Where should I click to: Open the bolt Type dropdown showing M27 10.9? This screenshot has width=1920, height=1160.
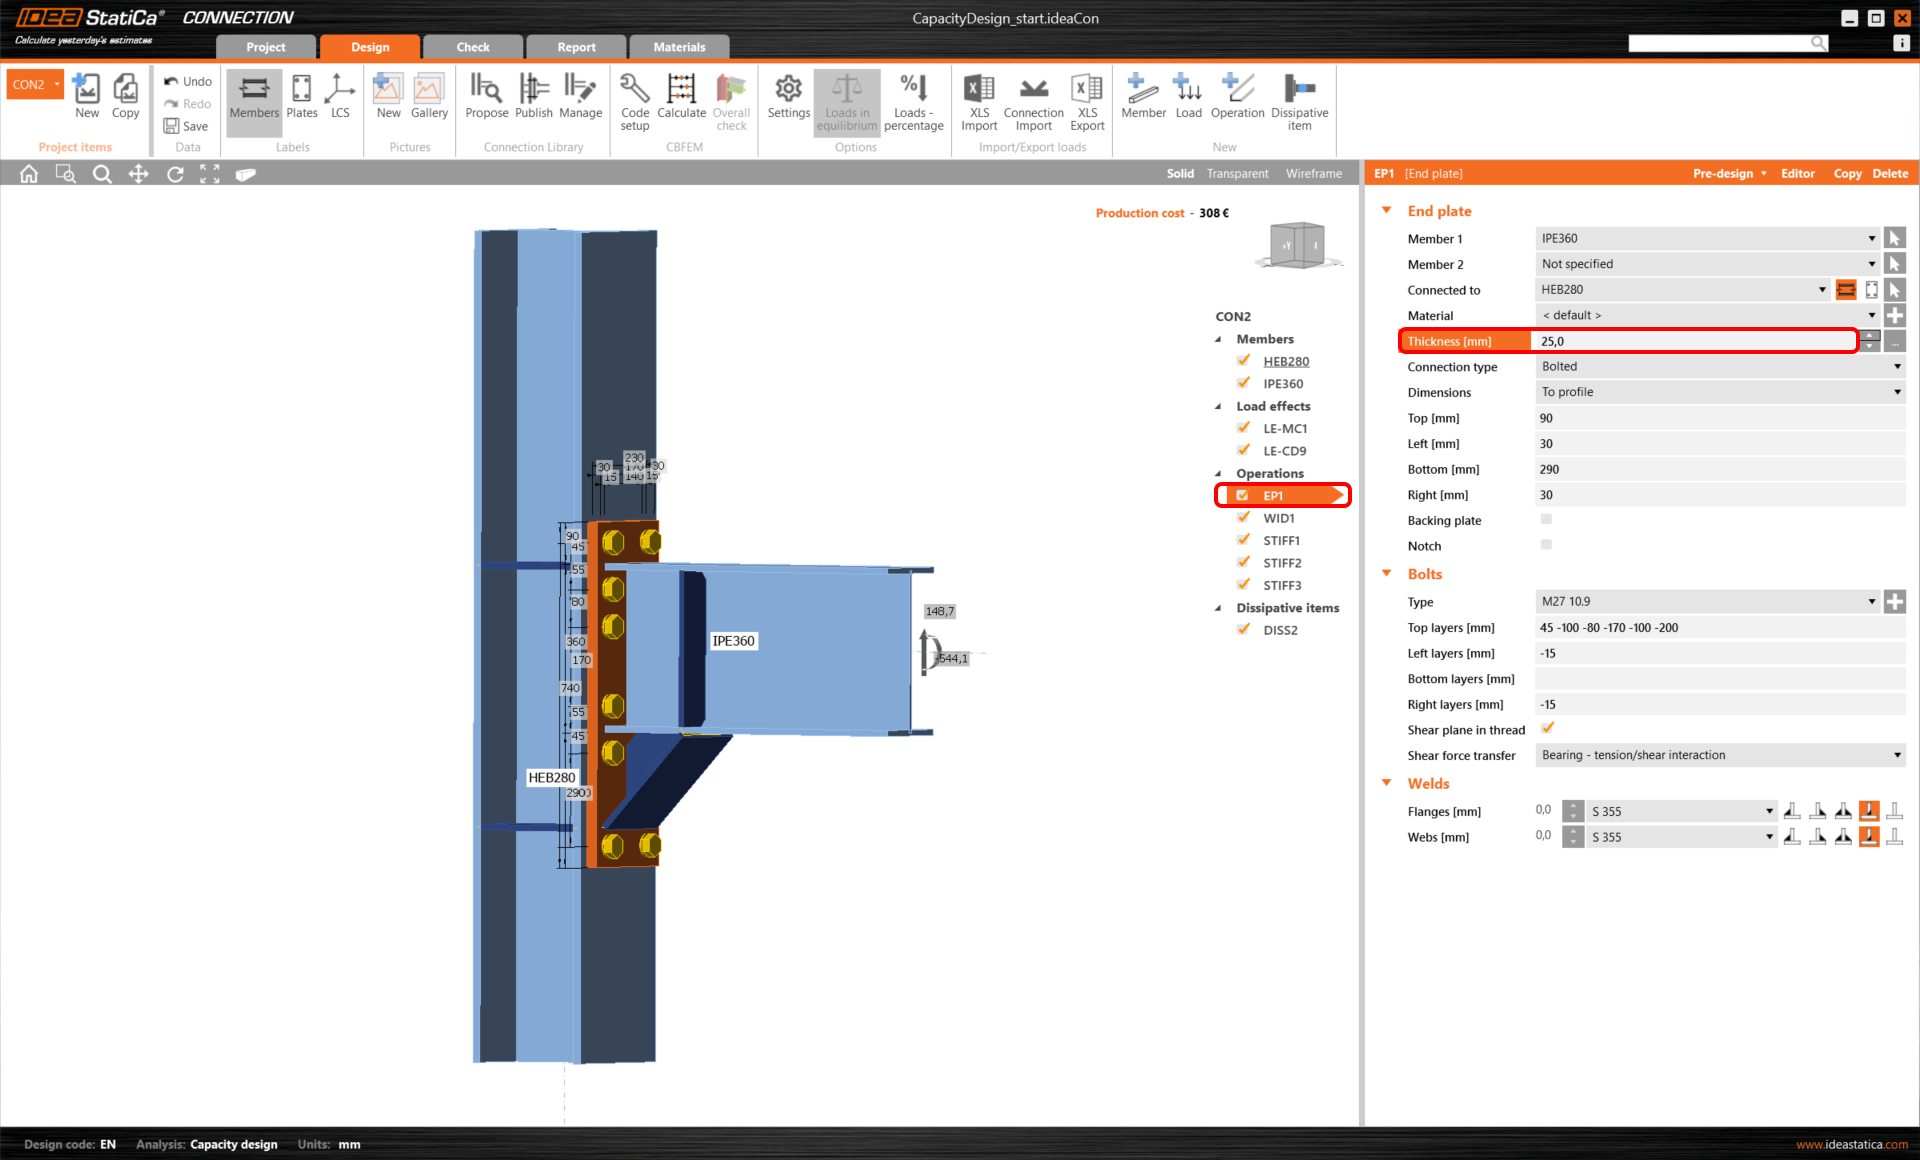[x=1872, y=601]
